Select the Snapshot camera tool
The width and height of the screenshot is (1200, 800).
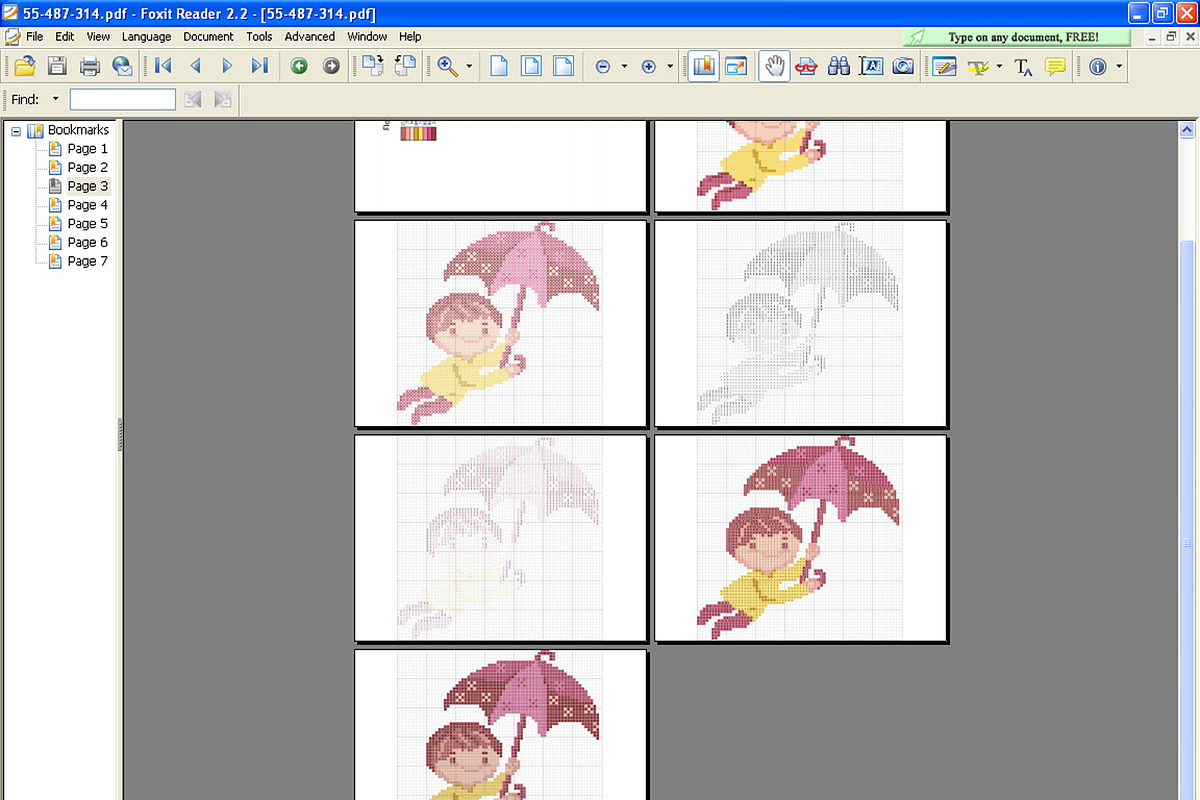pyautogui.click(x=903, y=67)
